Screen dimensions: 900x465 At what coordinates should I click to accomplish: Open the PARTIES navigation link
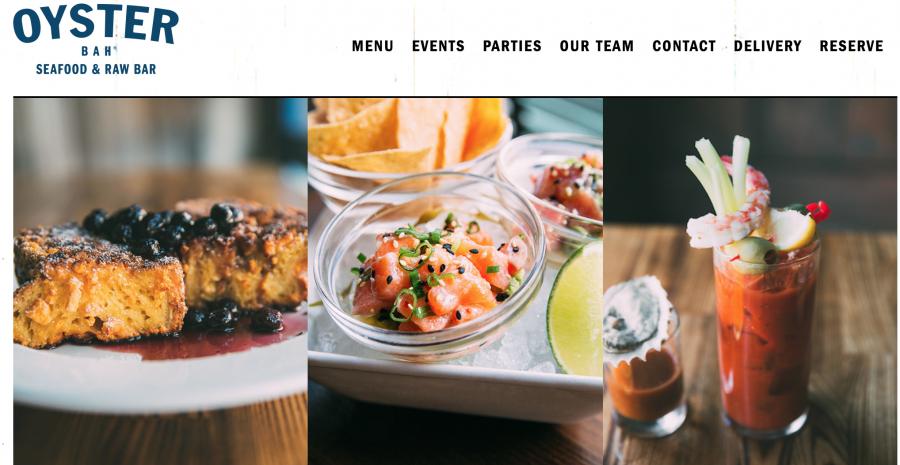tap(512, 46)
